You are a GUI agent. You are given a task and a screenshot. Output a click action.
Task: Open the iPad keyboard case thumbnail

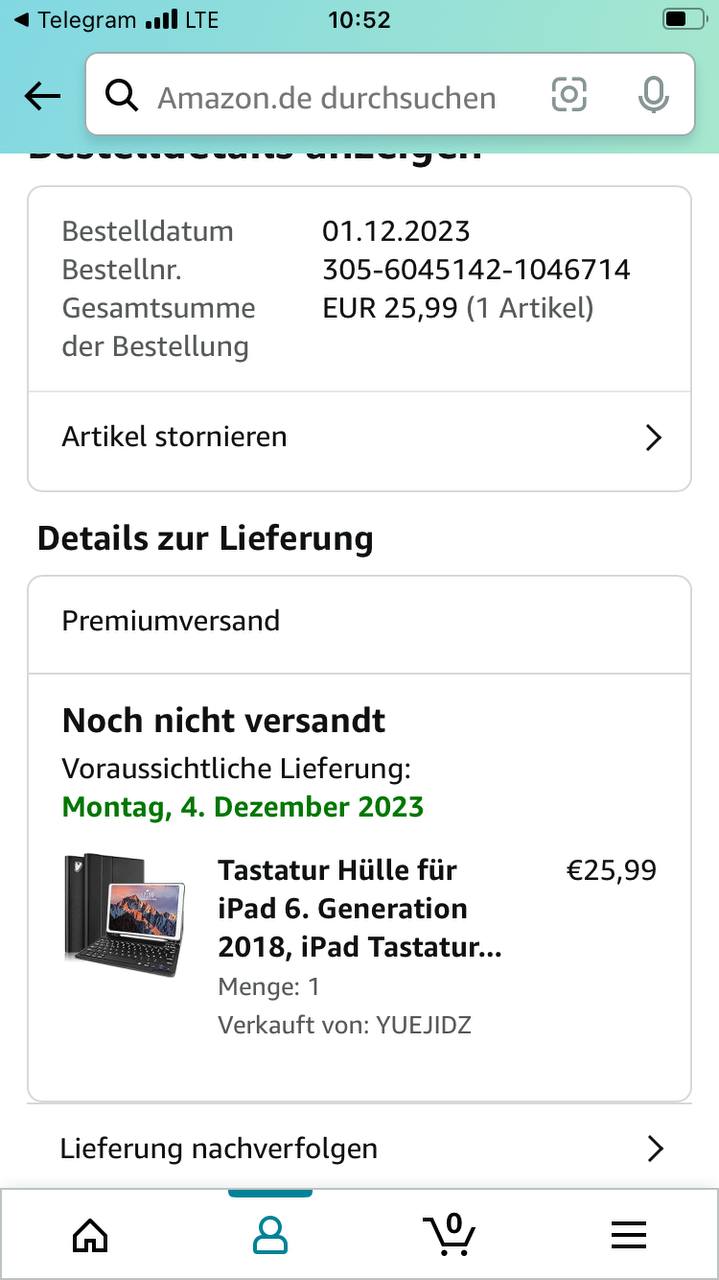[125, 915]
